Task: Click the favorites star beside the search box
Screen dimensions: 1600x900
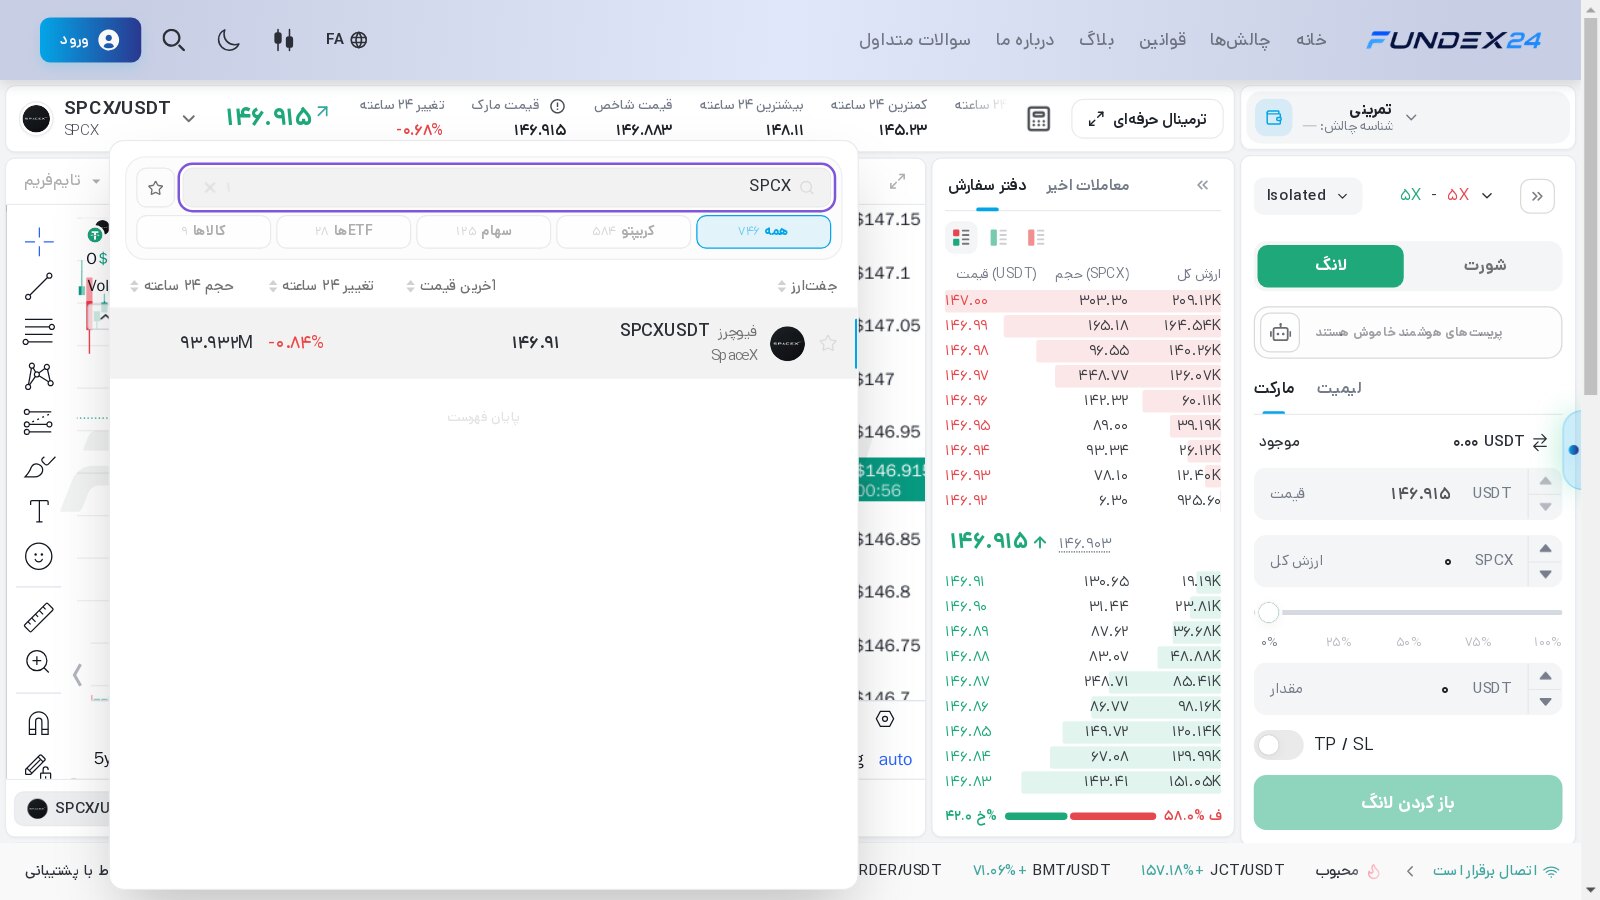Action: pos(155,188)
